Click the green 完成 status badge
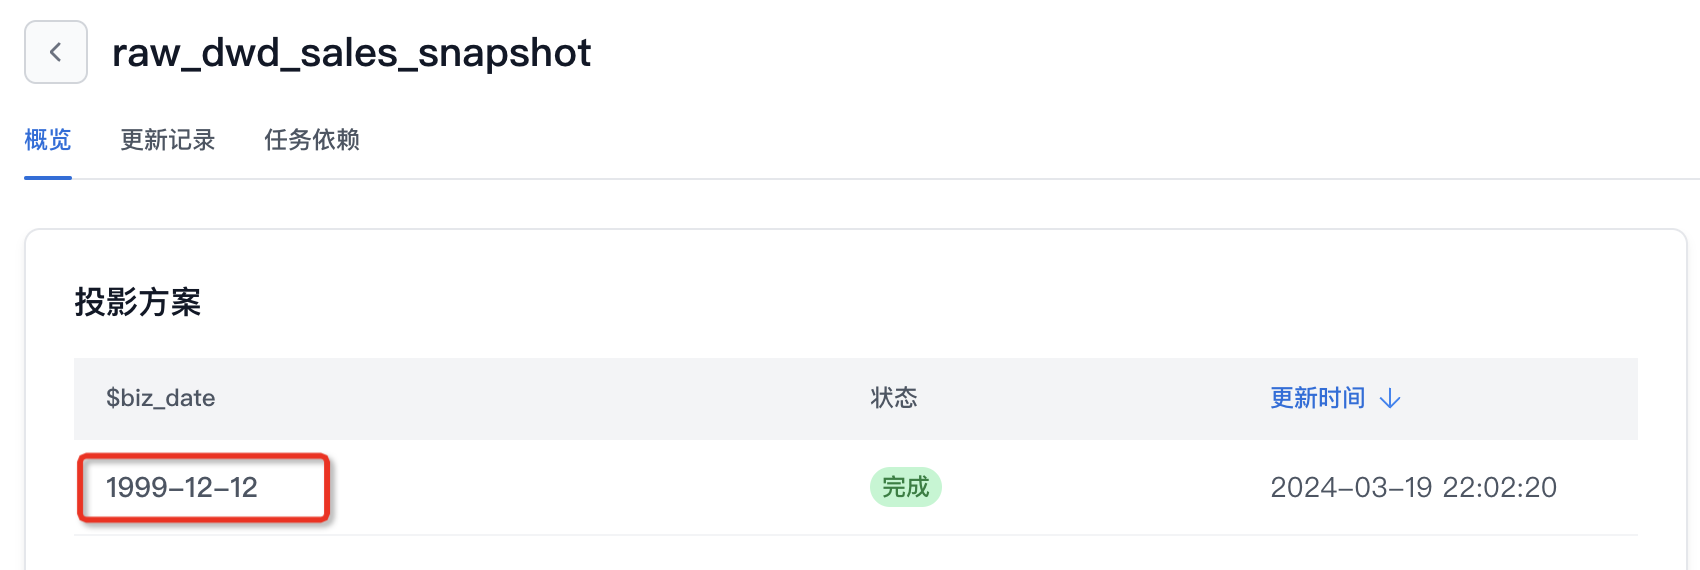The height and width of the screenshot is (570, 1700). pyautogui.click(x=905, y=487)
